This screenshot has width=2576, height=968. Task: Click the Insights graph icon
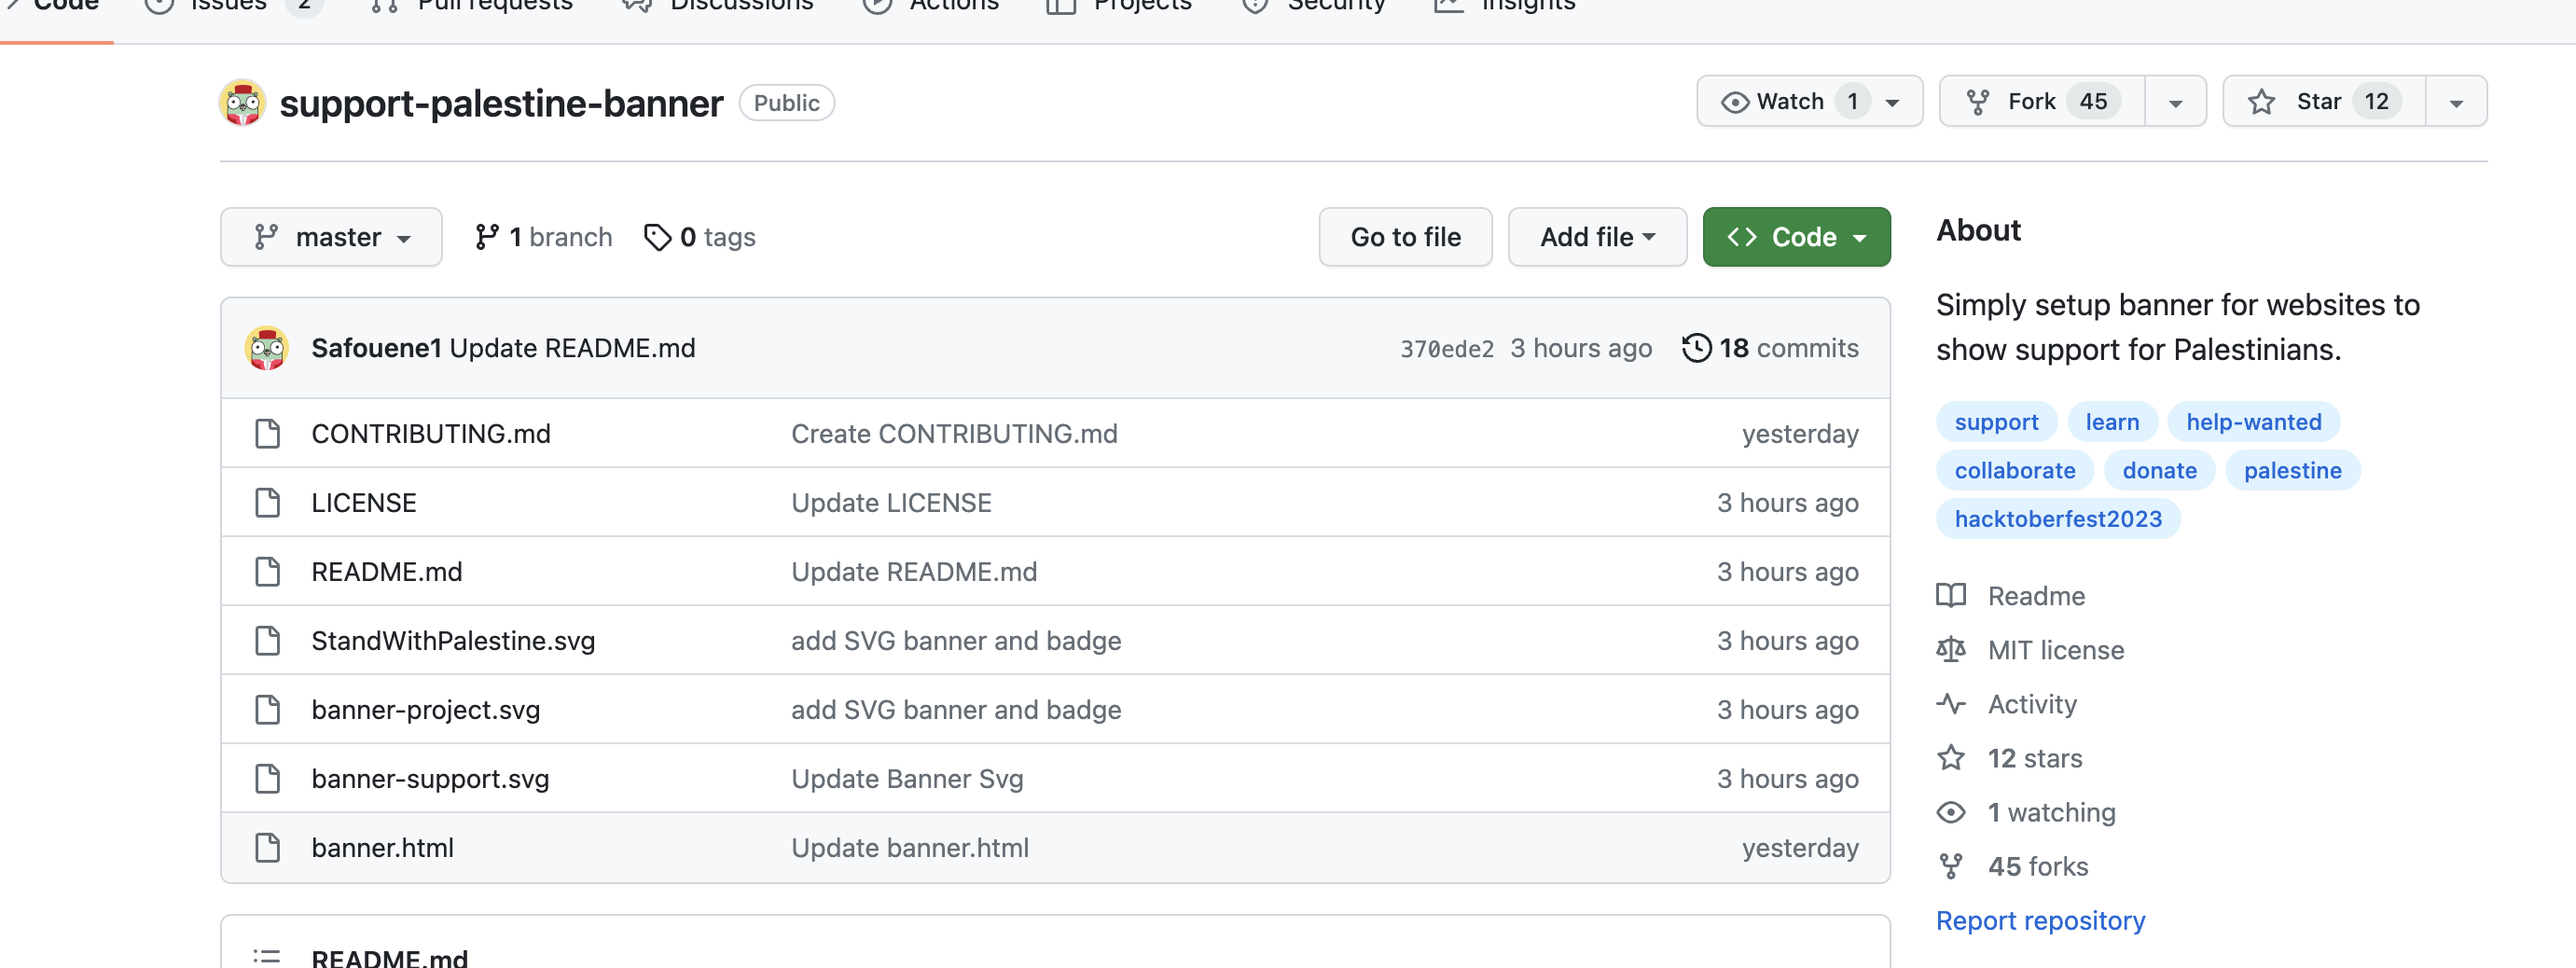tap(1449, 6)
